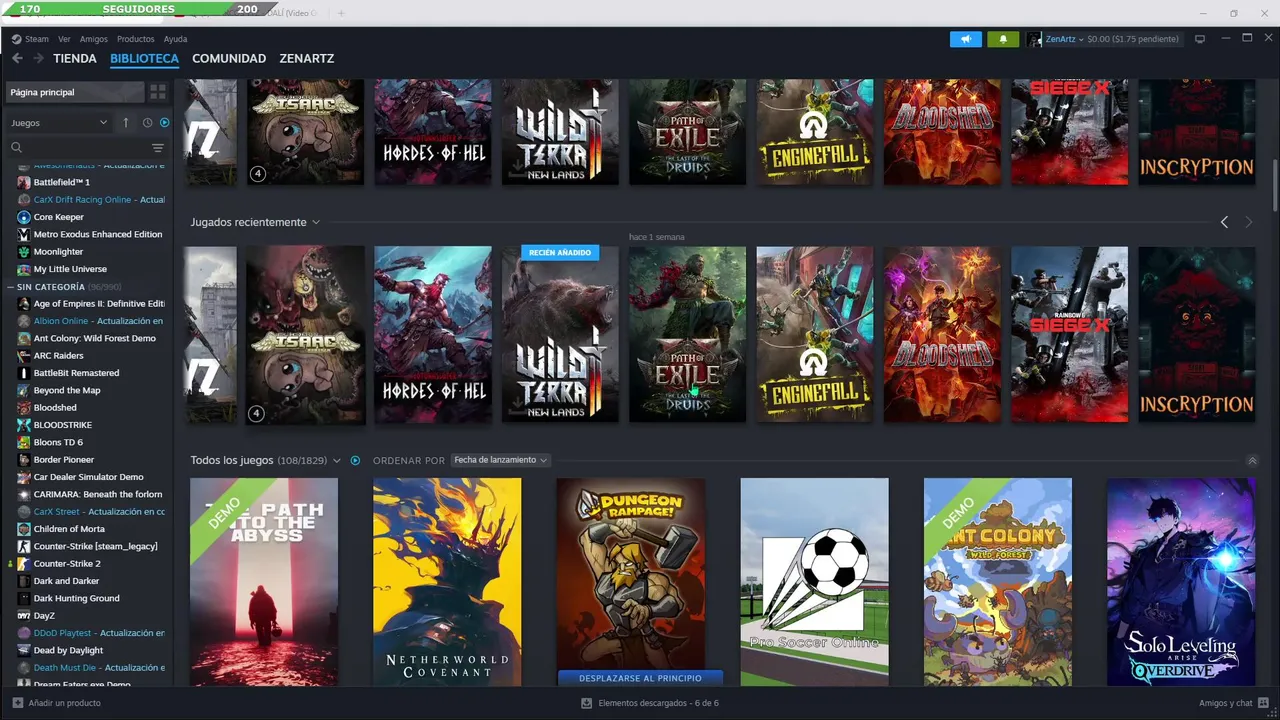The image size is (1280, 720).
Task: Open The Path Into The Abyss demo cover
Action: tap(264, 582)
